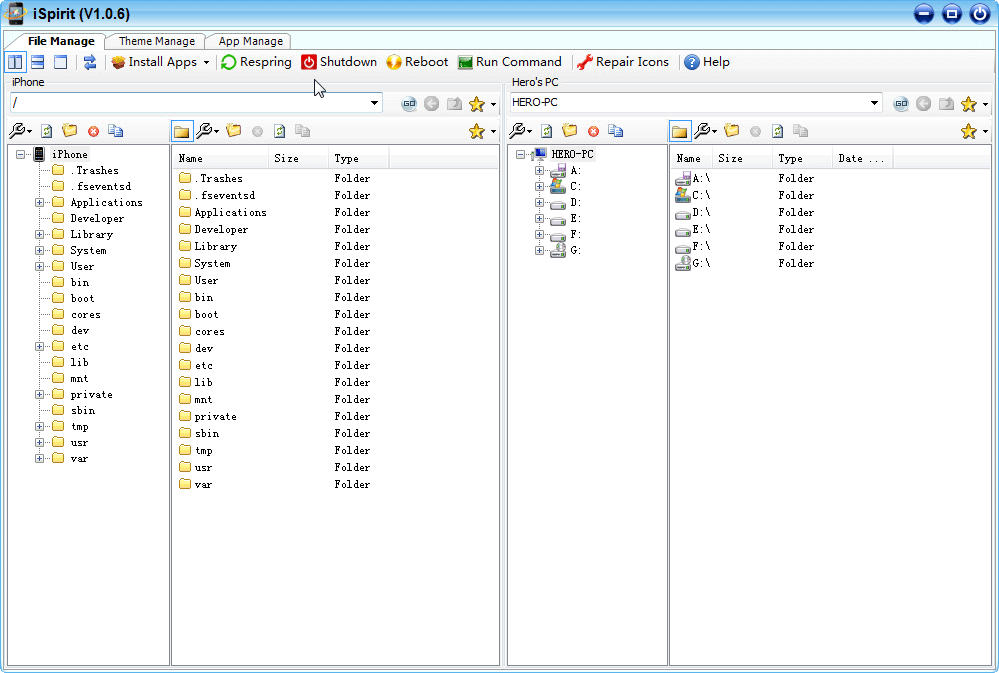Open Run Command
Image resolution: width=999 pixels, height=673 pixels.
pyautogui.click(x=510, y=62)
